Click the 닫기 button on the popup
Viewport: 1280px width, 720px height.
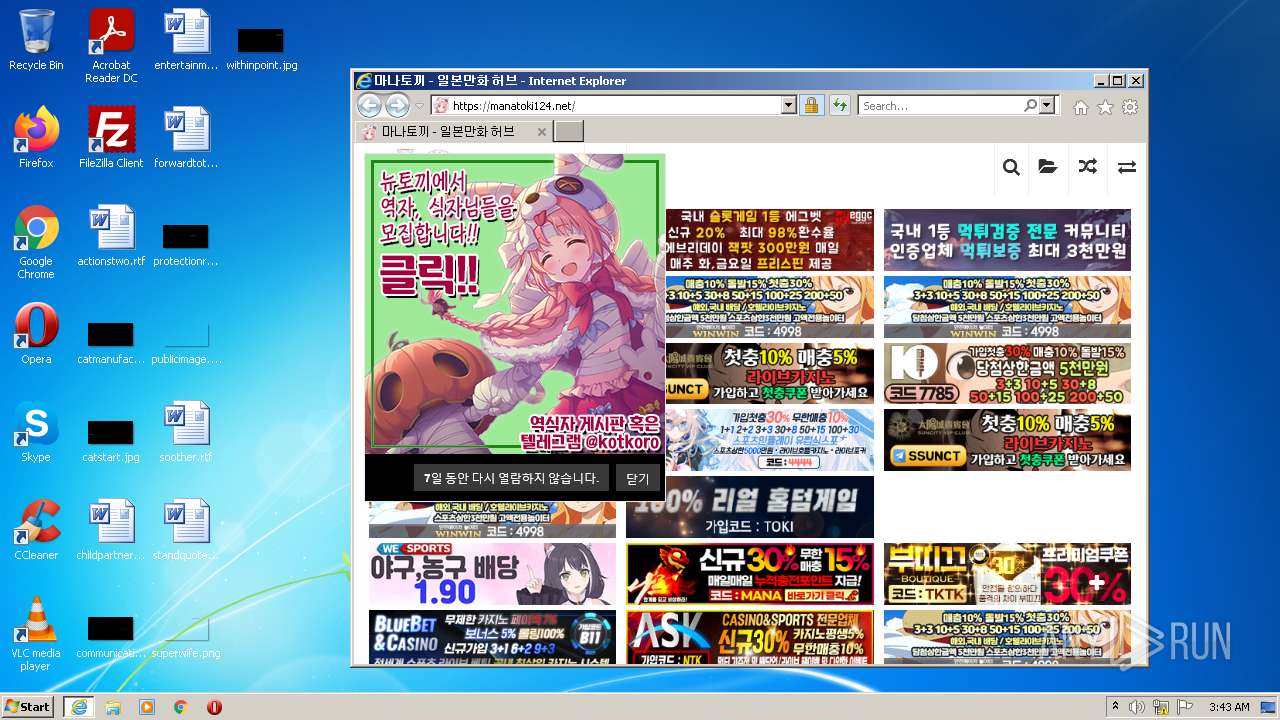coord(637,478)
